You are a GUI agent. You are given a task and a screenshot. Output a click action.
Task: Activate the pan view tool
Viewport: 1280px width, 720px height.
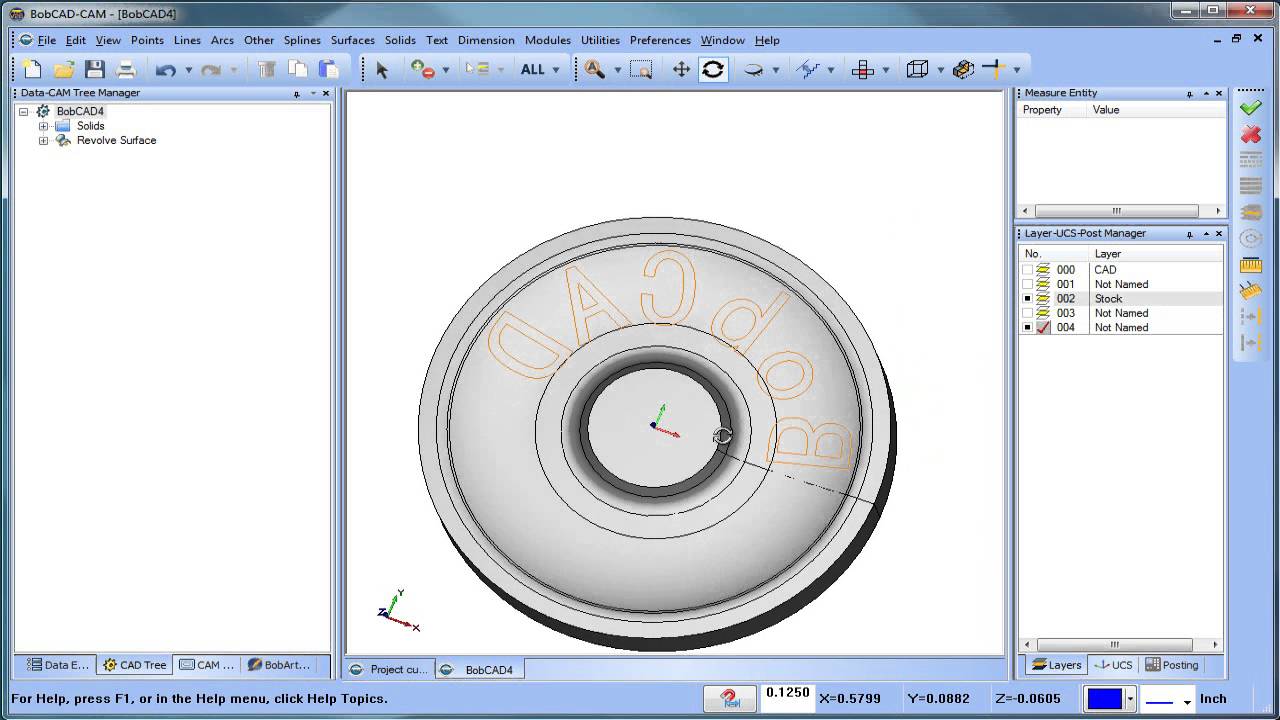(681, 69)
